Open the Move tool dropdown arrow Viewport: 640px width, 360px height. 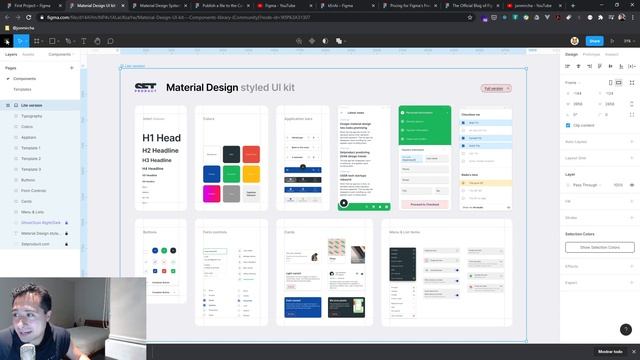pos(26,42)
